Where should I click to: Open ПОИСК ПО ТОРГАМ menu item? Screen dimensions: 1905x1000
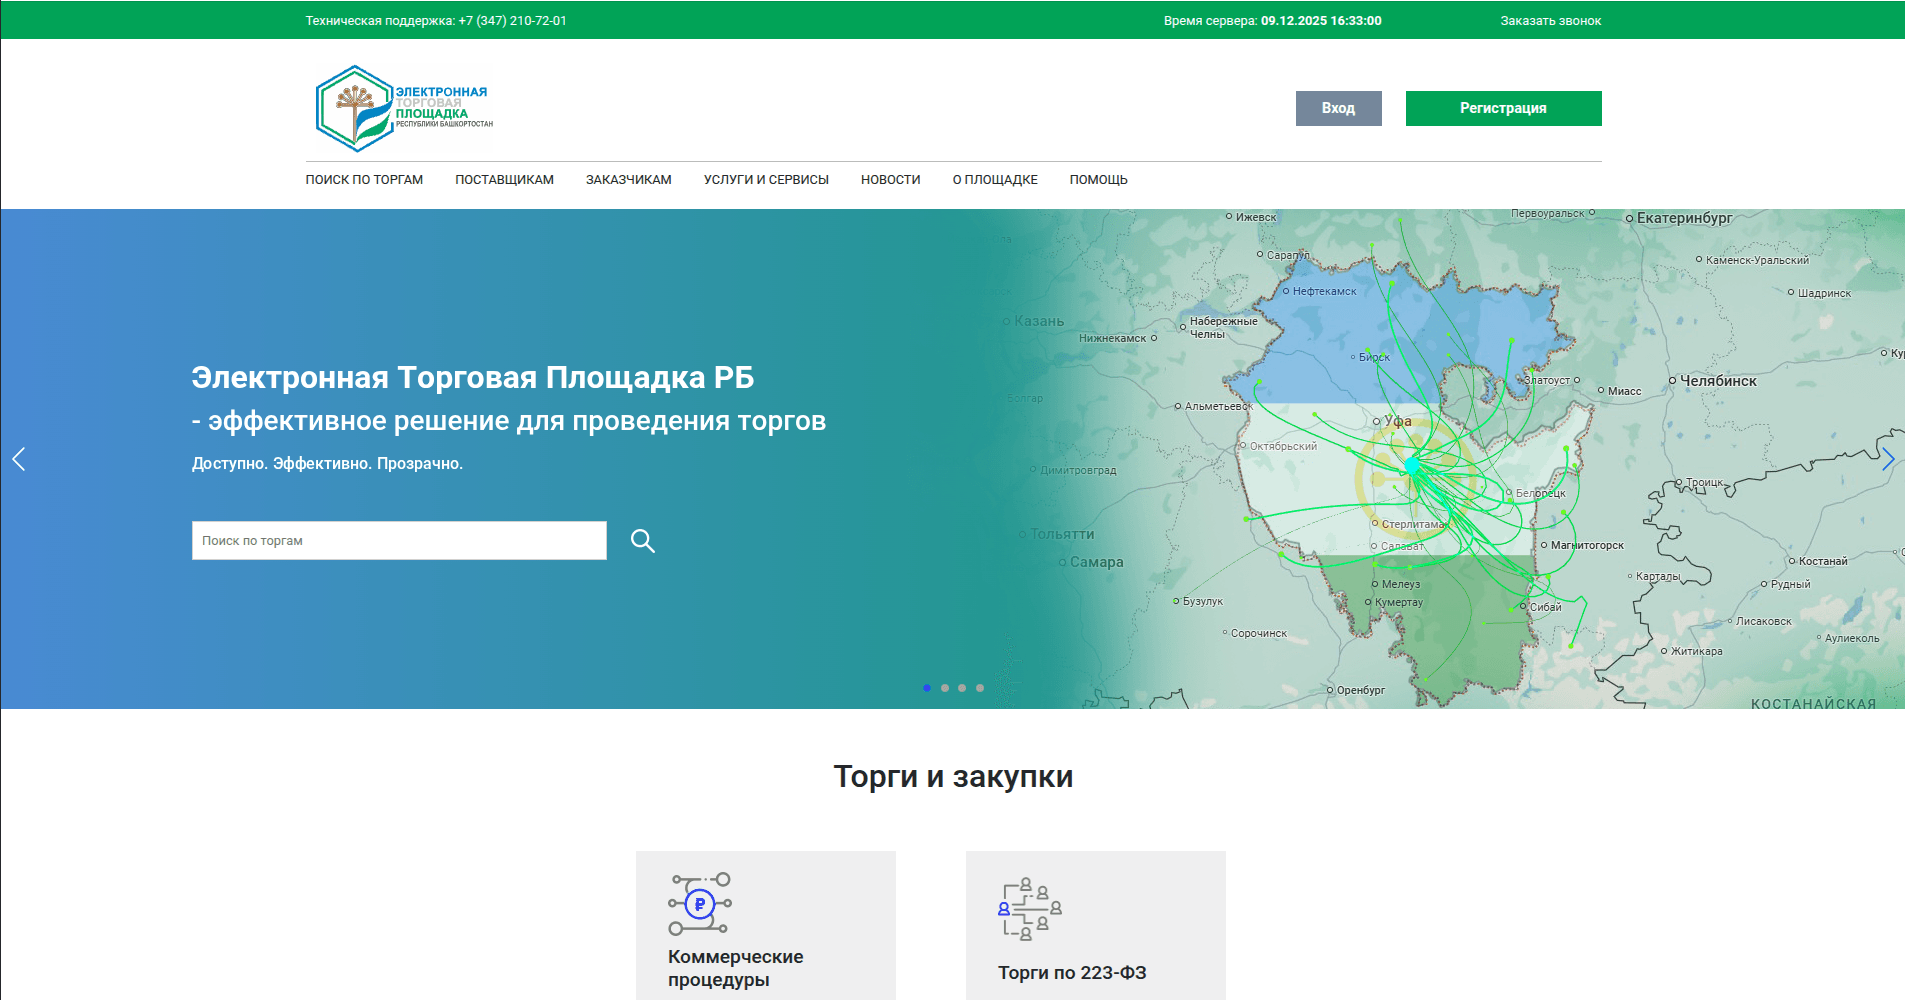364,180
